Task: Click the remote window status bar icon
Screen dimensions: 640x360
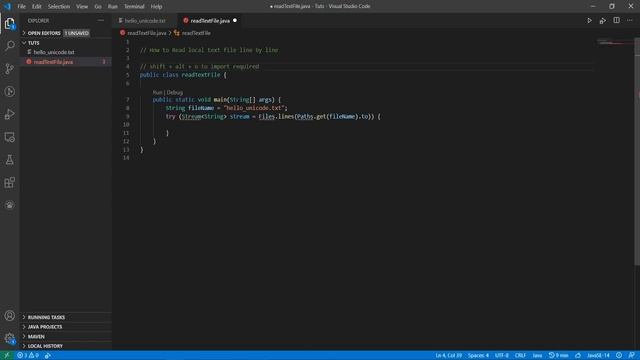Action: pyautogui.click(x=7, y=355)
